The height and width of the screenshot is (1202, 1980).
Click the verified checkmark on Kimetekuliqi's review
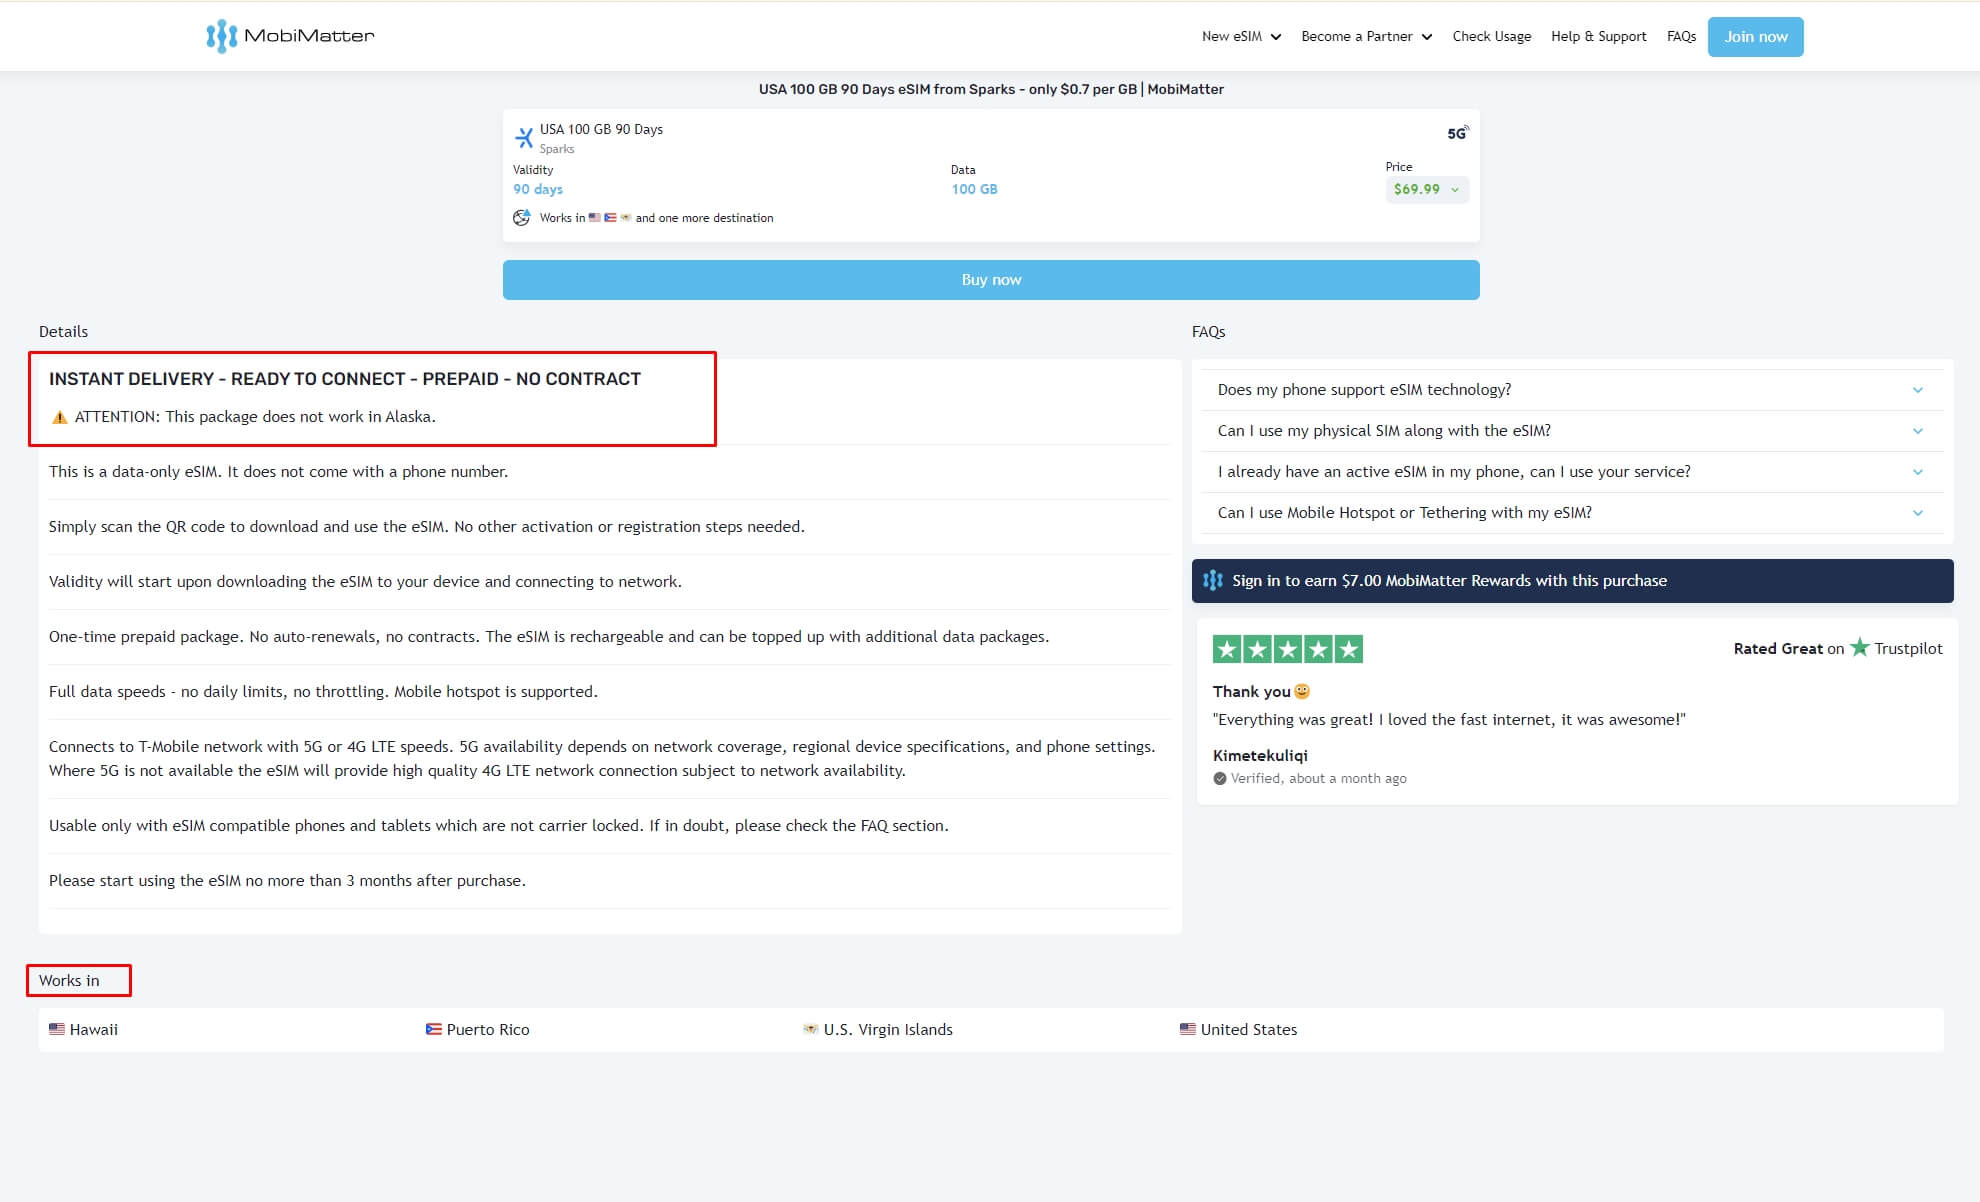(x=1219, y=778)
